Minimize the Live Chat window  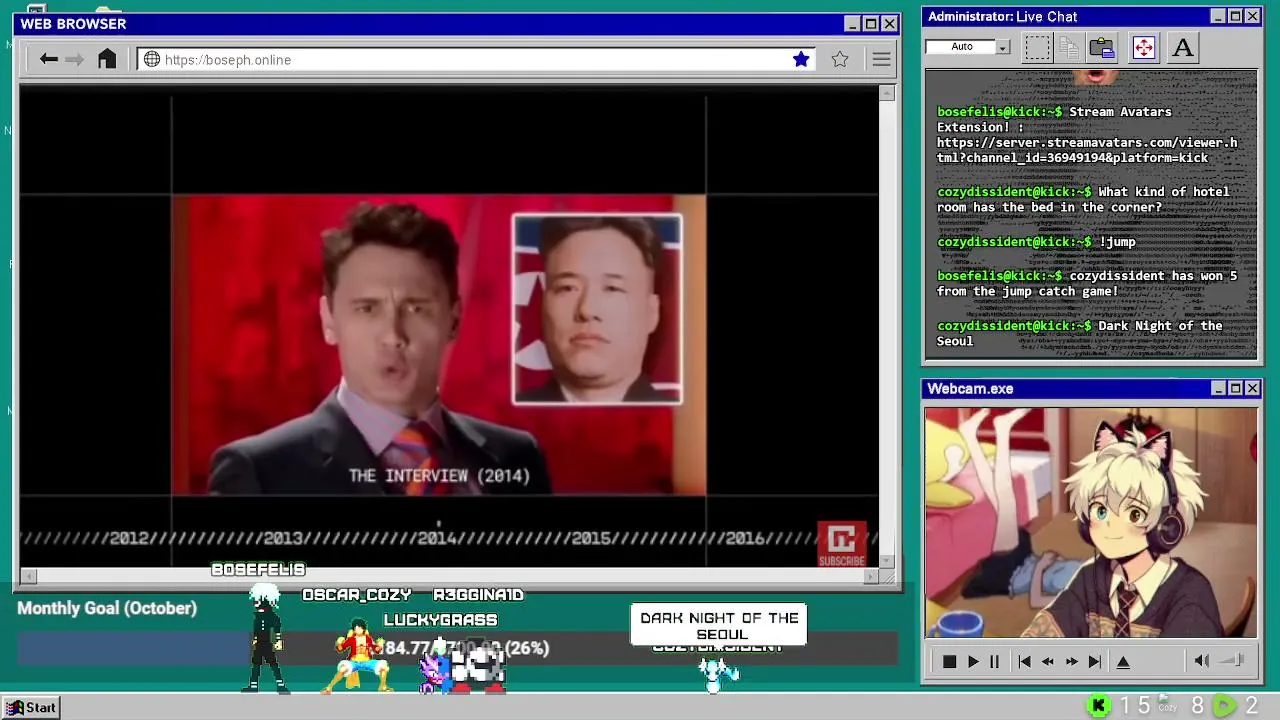[1218, 16]
